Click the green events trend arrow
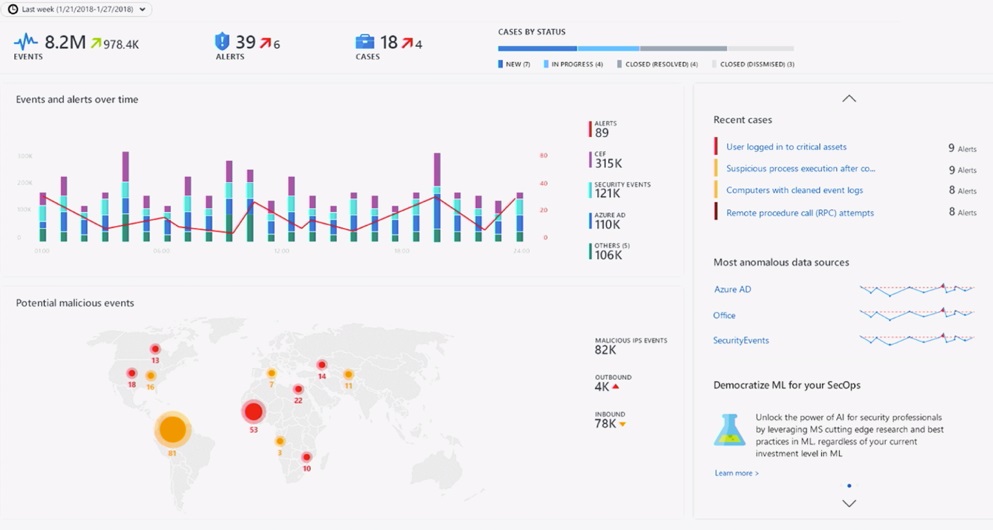 (x=96, y=43)
